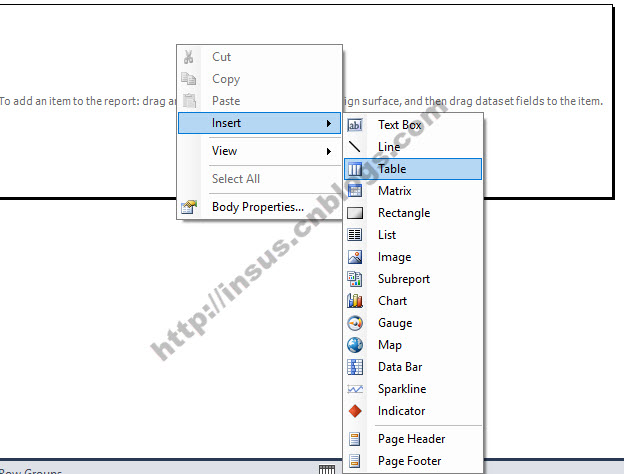
Task: Click the Paste clipboard icon
Action: pos(189,101)
